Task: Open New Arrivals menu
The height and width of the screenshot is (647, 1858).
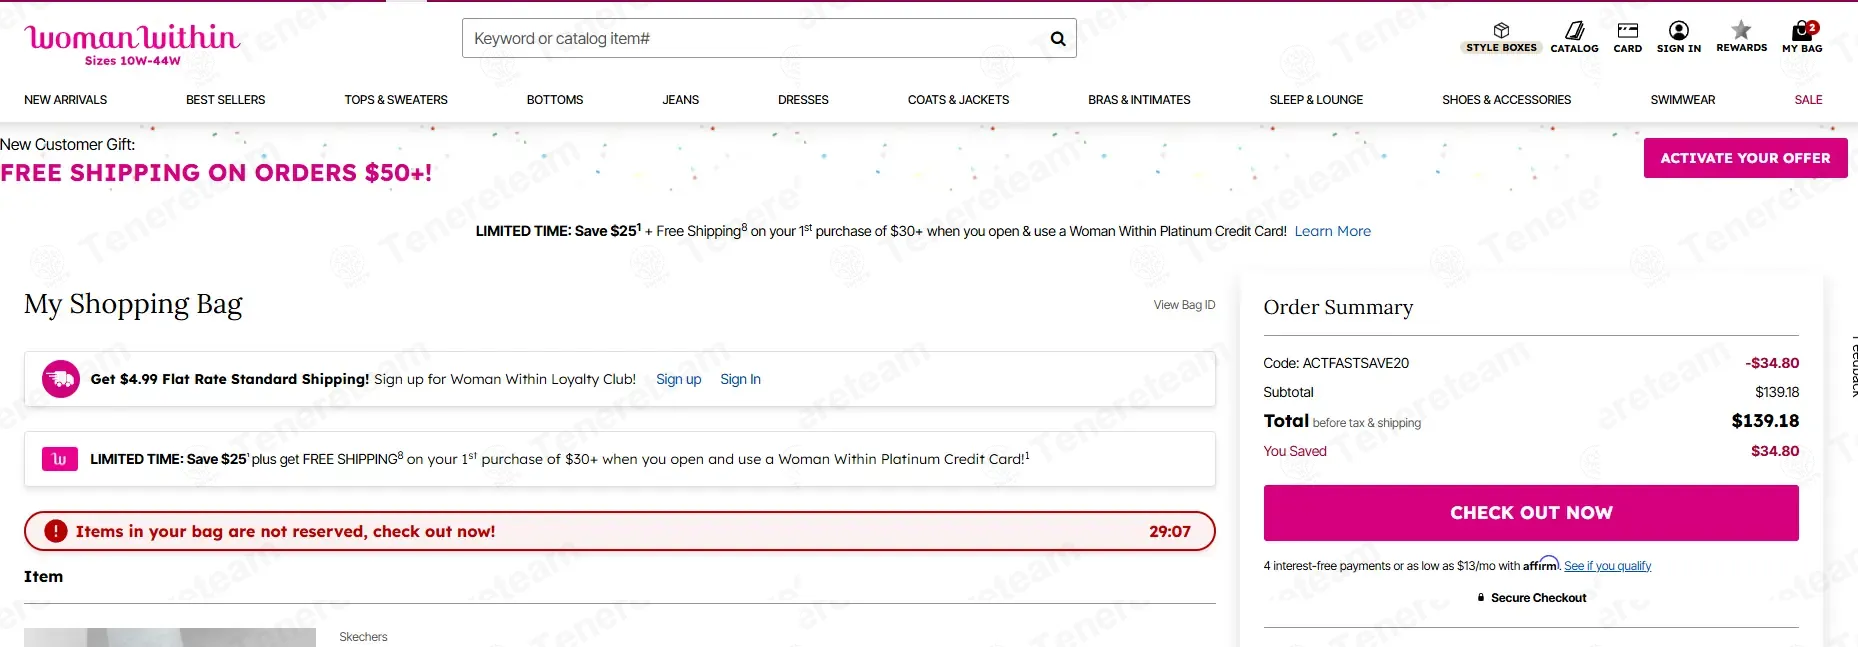Action: [x=65, y=100]
